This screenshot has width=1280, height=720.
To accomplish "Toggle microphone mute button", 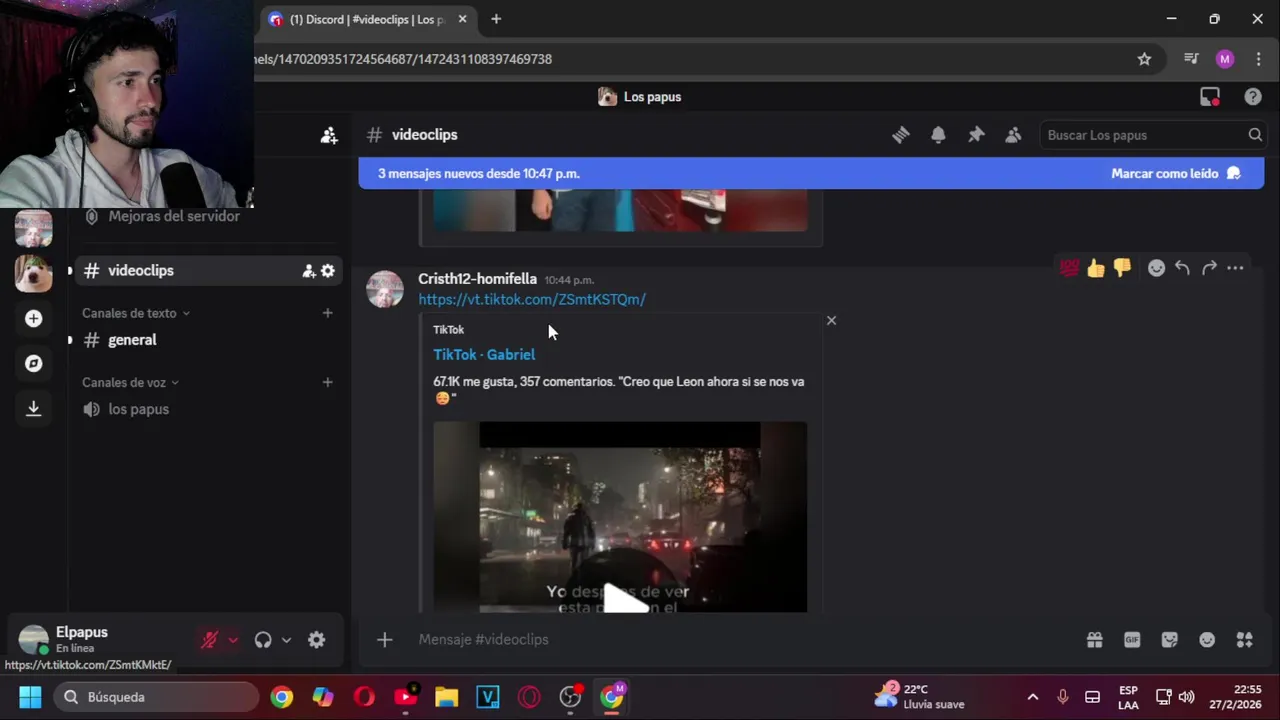I will [209, 640].
